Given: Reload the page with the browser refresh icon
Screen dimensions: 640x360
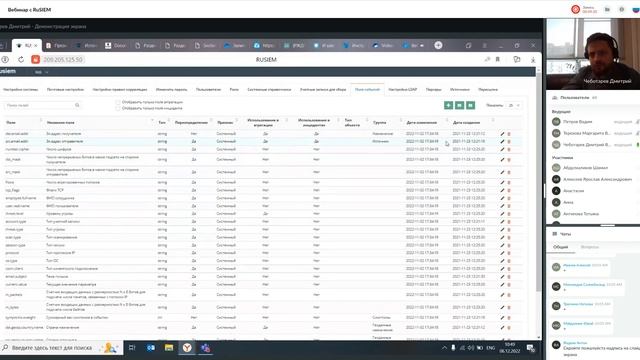Looking at the screenshot, I should 21,60.
